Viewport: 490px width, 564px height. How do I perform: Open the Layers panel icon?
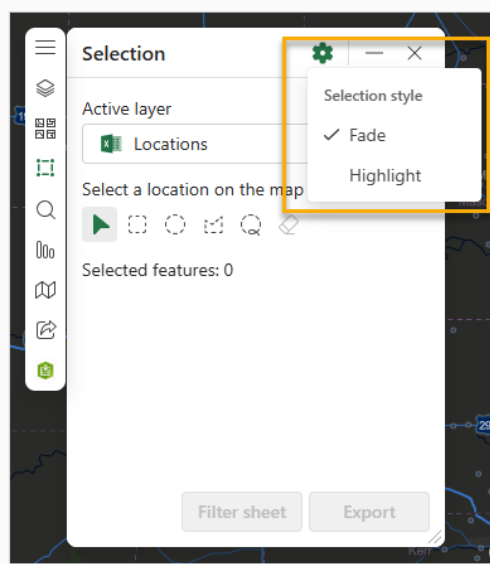[45, 88]
